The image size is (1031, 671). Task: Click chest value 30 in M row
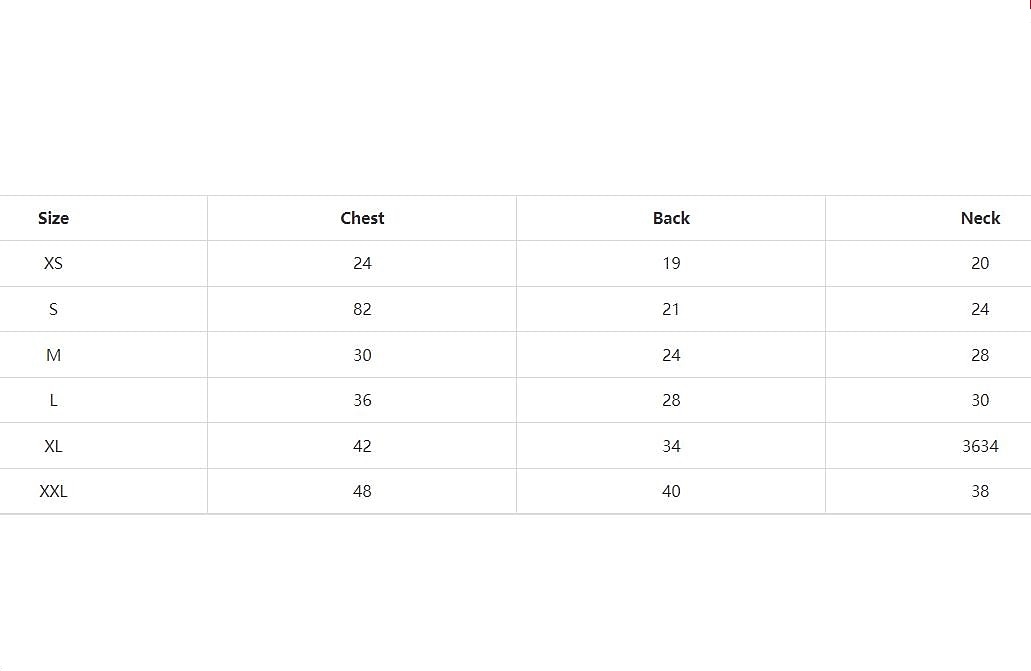click(x=362, y=355)
